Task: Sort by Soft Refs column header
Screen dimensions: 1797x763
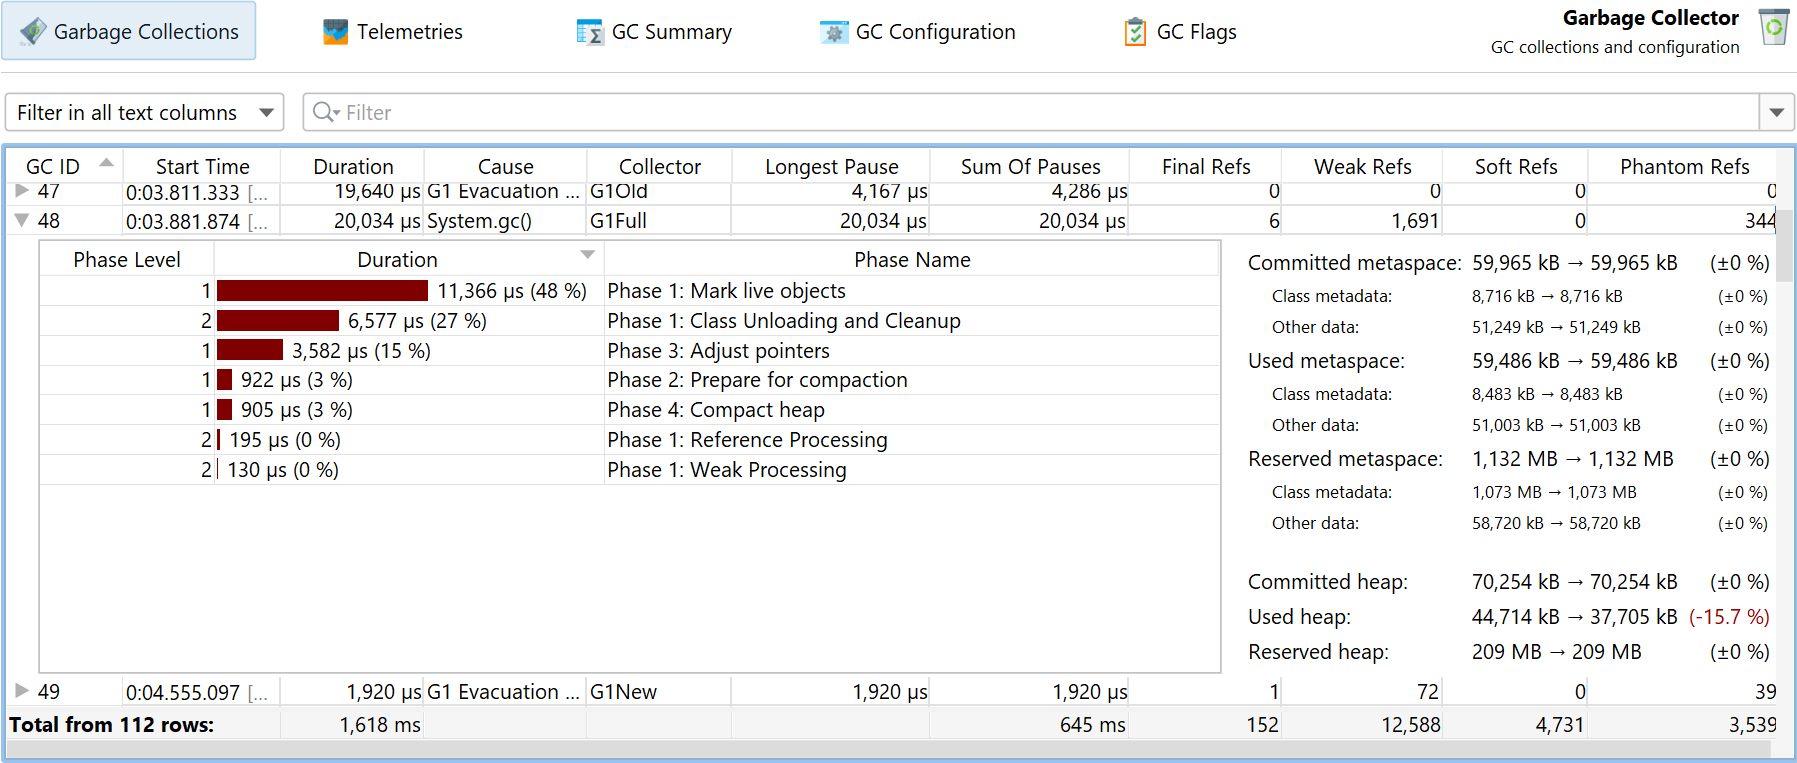Action: pos(1516,166)
